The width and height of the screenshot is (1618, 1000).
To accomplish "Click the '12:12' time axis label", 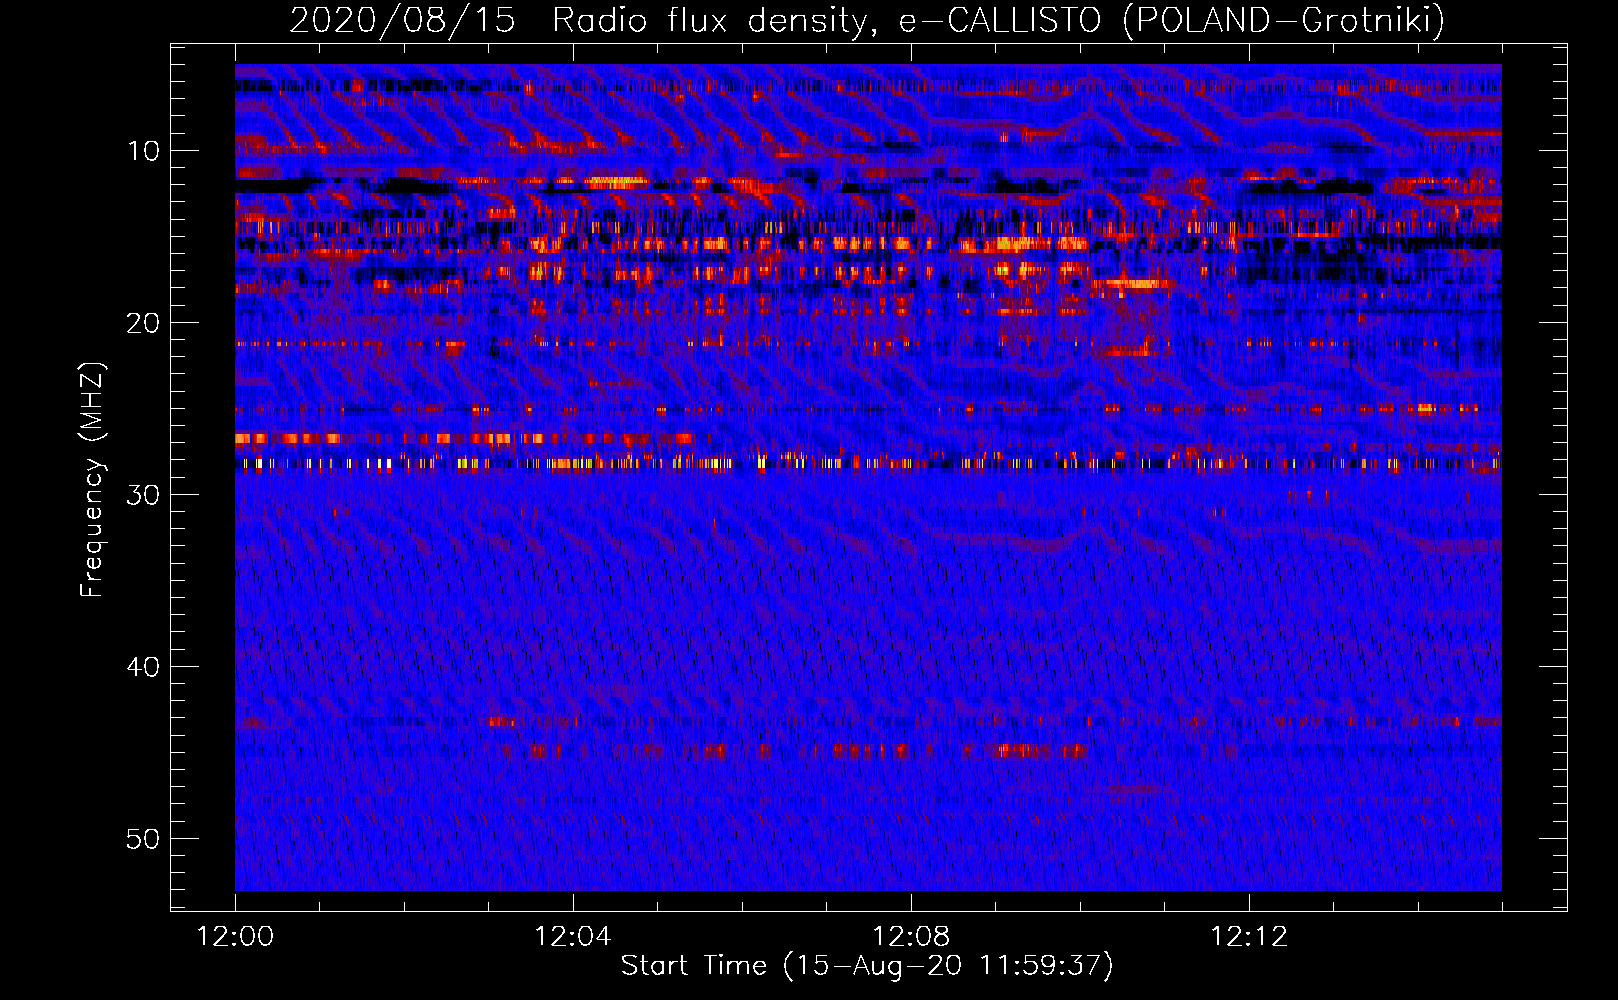I will pyautogui.click(x=1249, y=937).
